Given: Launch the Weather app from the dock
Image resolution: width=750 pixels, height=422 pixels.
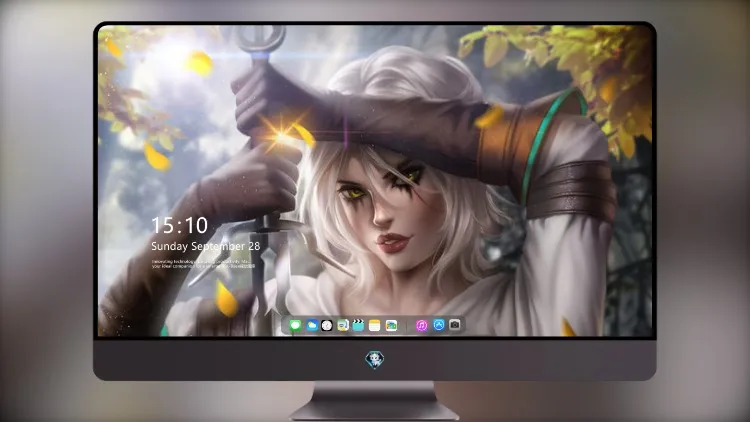Looking at the screenshot, I should coord(311,326).
